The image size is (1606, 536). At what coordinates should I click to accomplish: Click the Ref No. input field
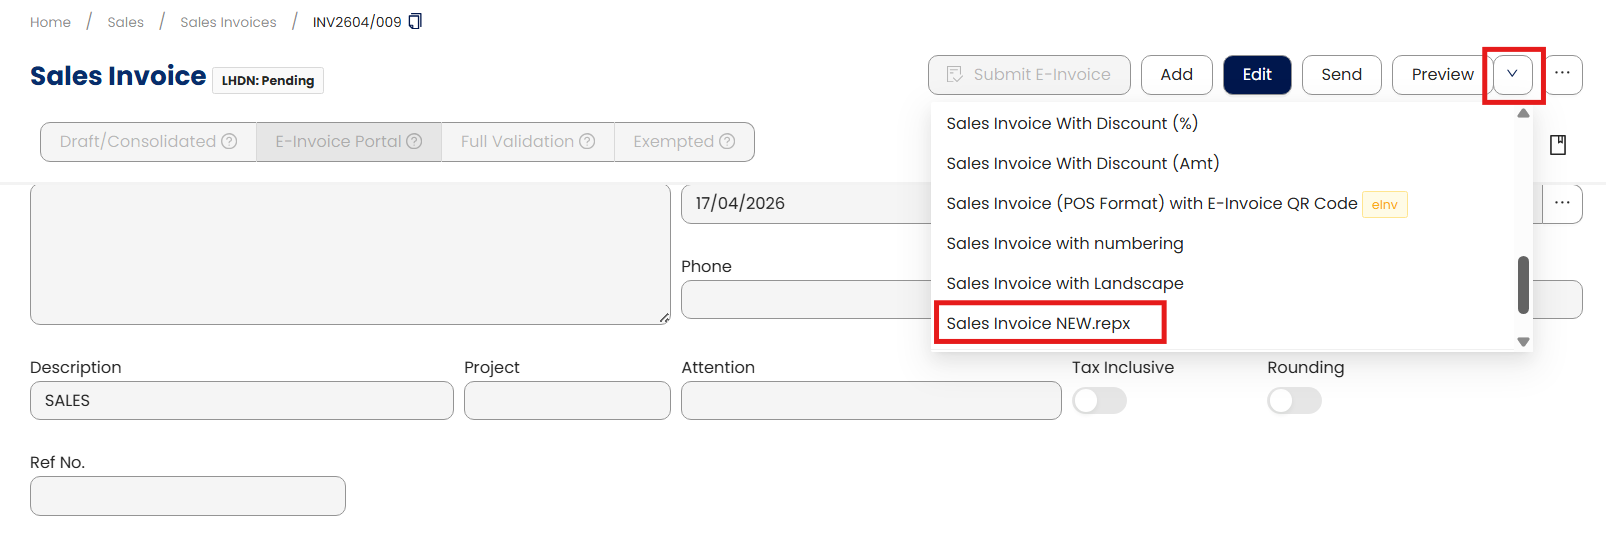point(188,496)
